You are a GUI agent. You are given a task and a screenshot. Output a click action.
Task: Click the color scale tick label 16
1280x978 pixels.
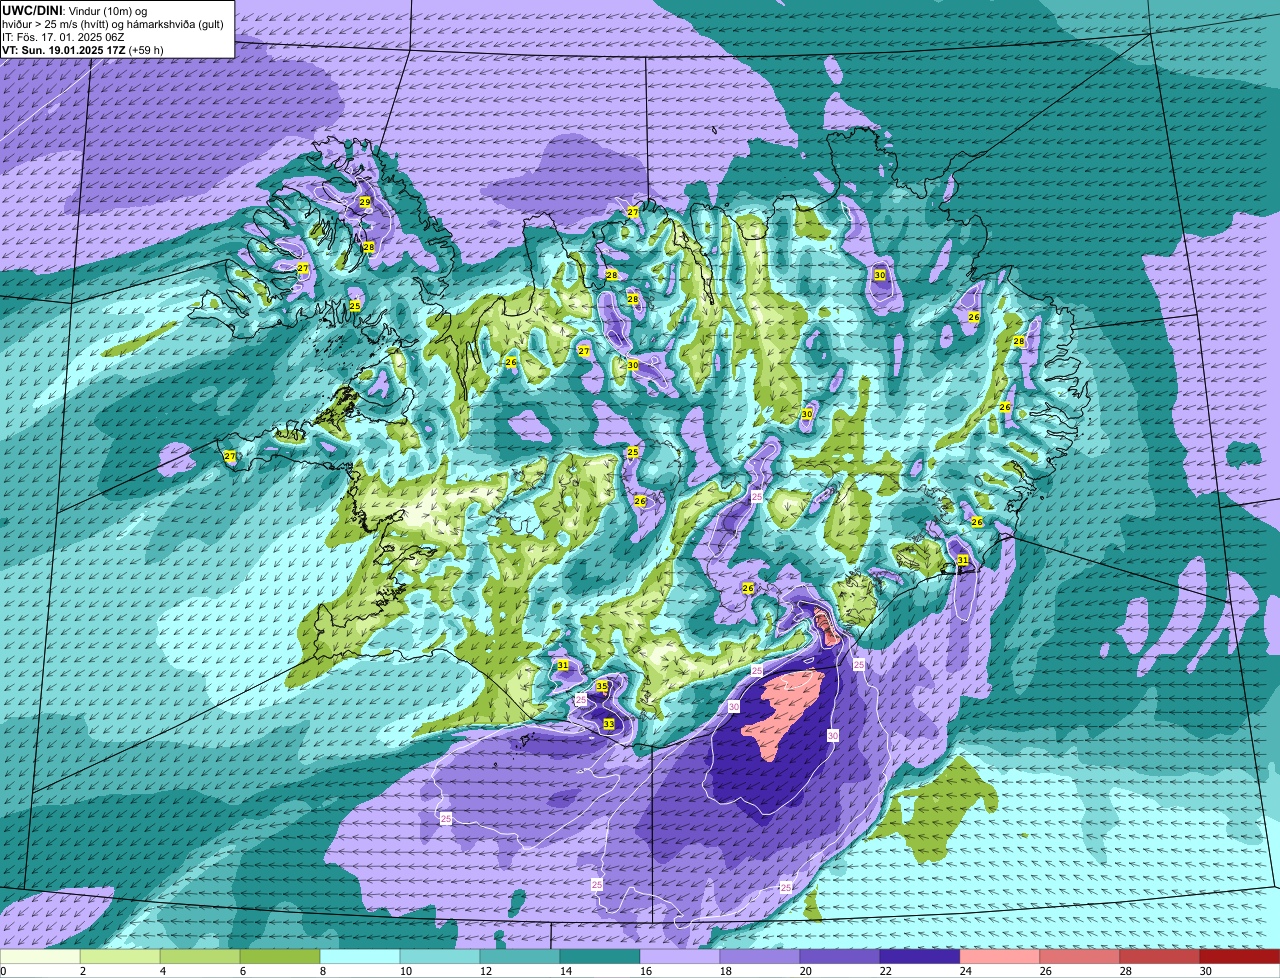pos(645,971)
